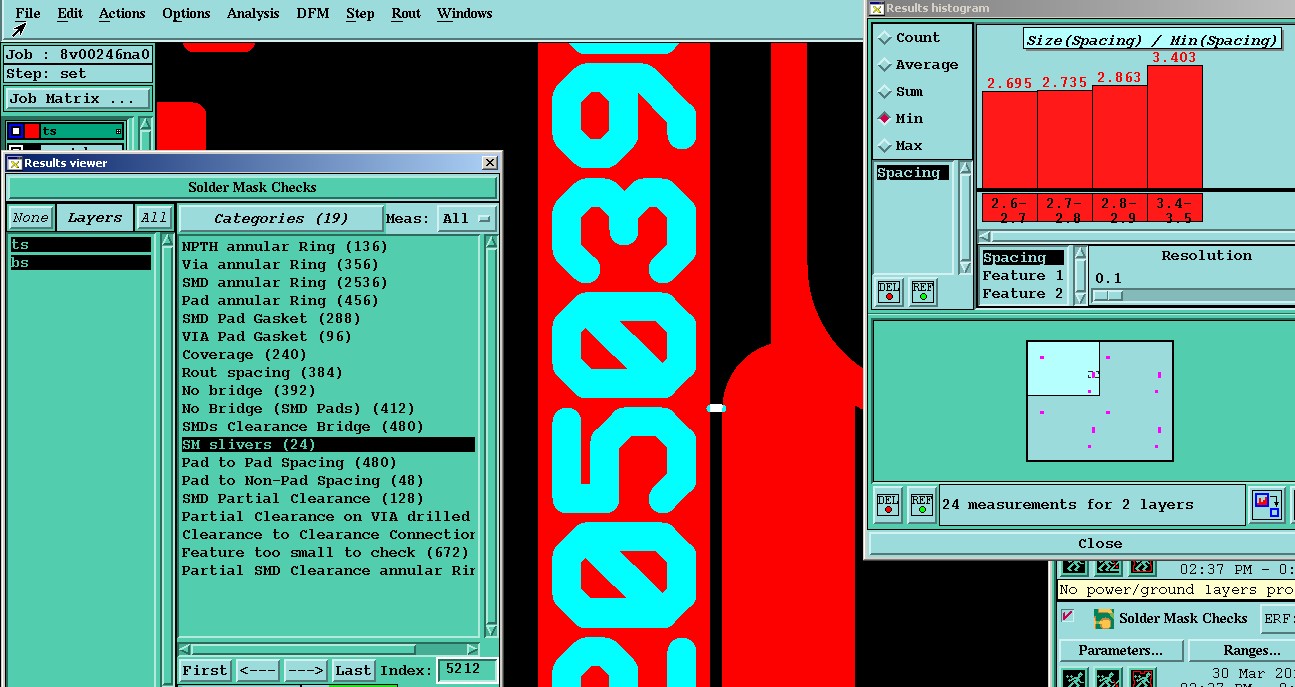This screenshot has height=687, width=1295.
Task: Toggle the Solder Mask Checks checkbox
Action: coord(1068,616)
